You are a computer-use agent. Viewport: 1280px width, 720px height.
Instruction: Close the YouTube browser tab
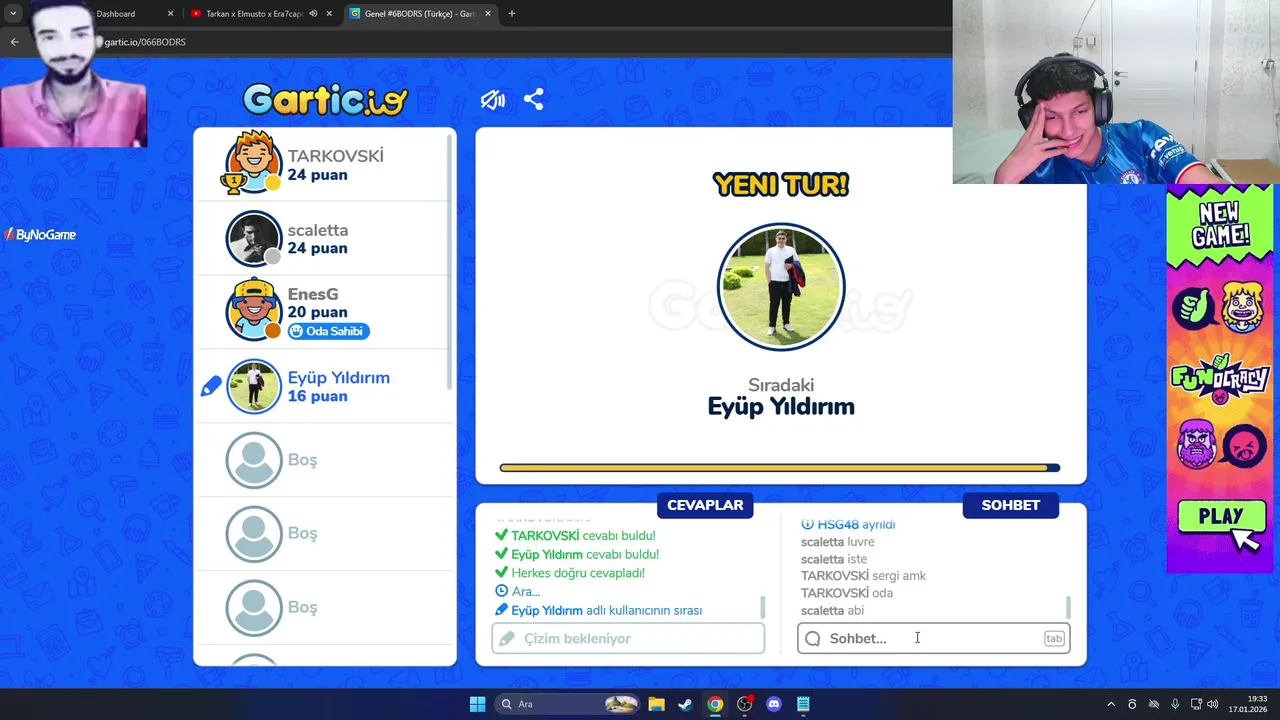click(329, 14)
